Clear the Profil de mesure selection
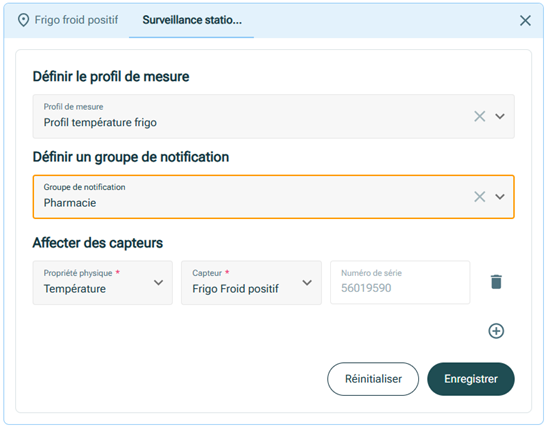The width and height of the screenshot is (548, 429). coord(480,116)
